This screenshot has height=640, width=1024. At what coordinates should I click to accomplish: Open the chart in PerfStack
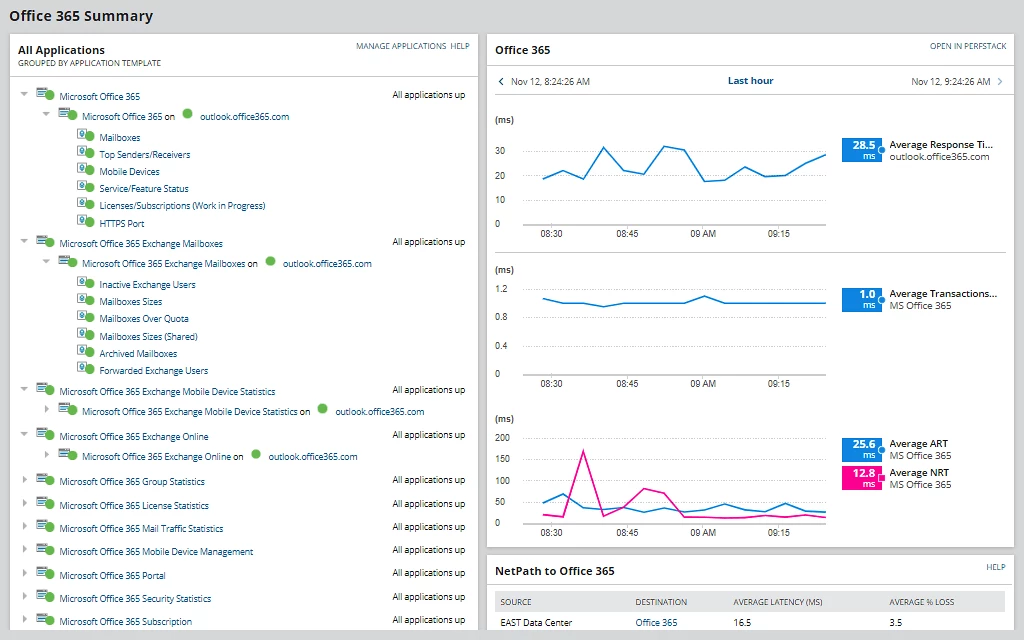pyautogui.click(x=967, y=46)
